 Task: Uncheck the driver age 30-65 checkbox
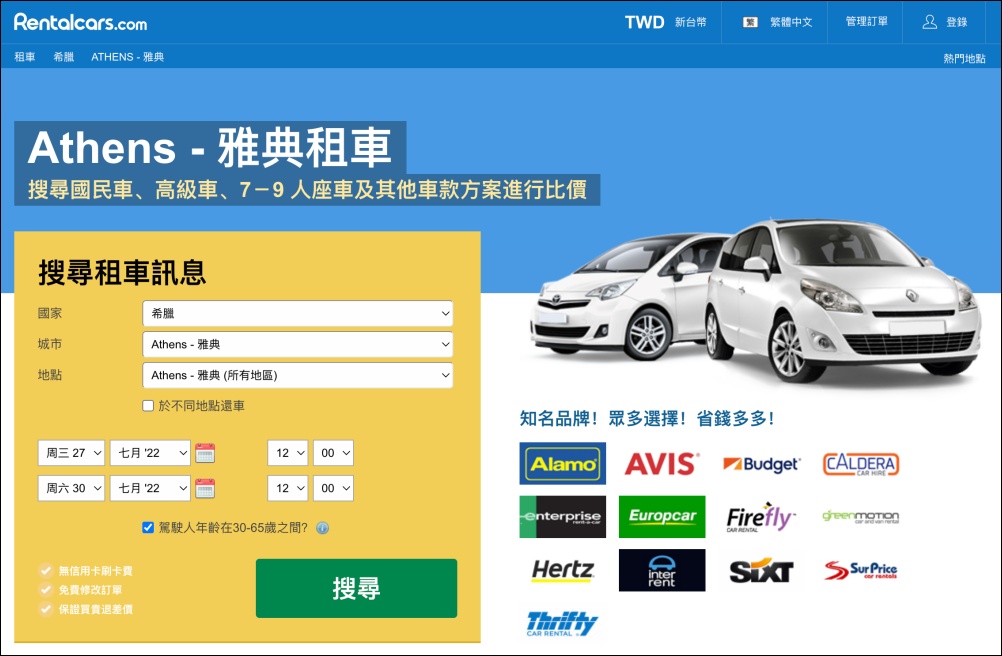pyautogui.click(x=148, y=528)
